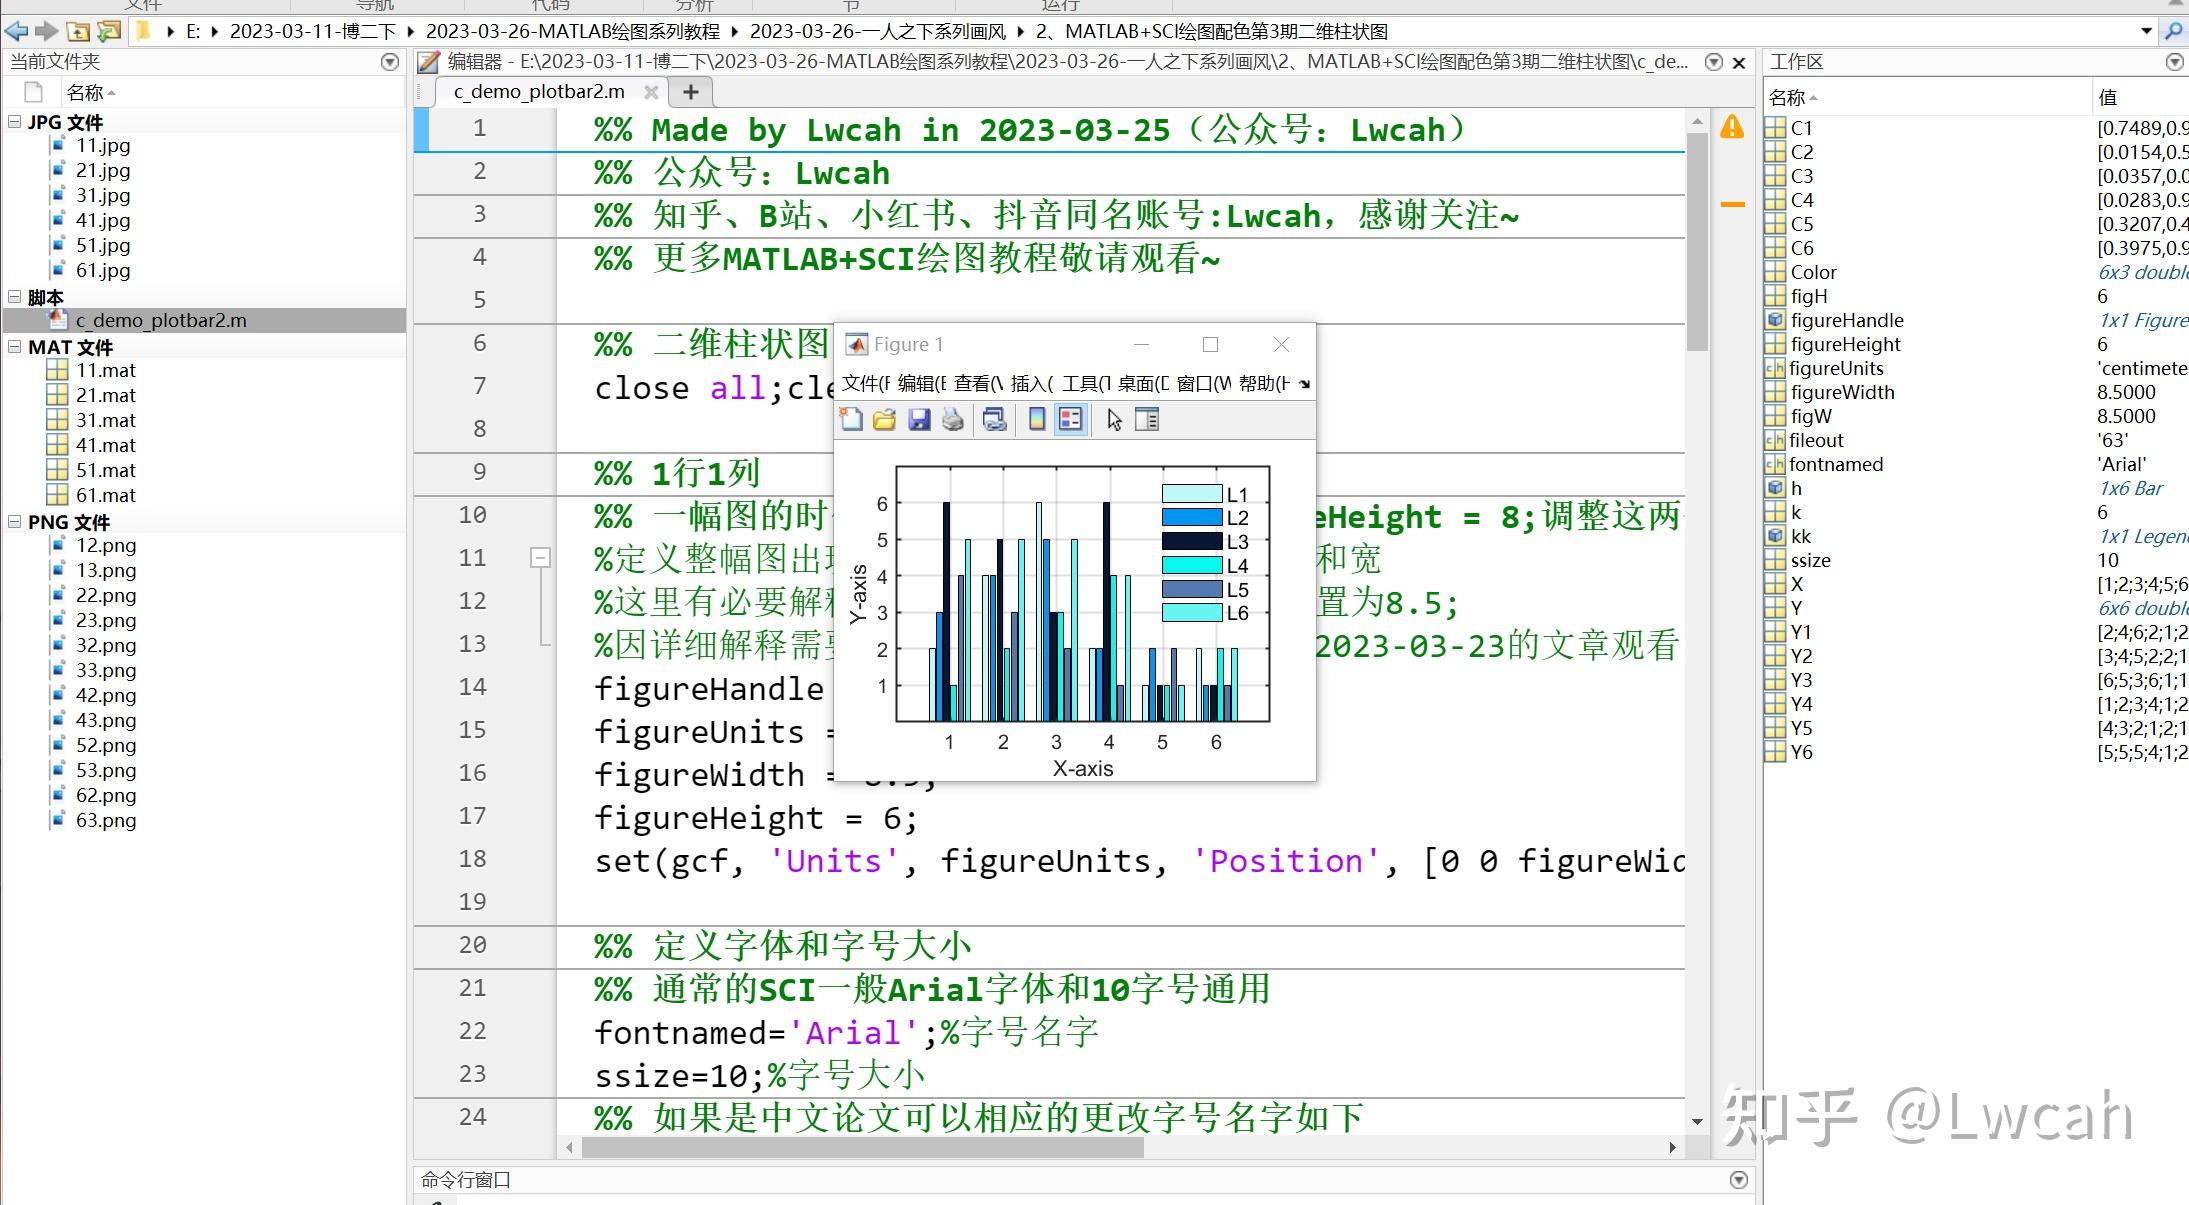Click the warning triangle in the editor gutter

(x=1731, y=128)
